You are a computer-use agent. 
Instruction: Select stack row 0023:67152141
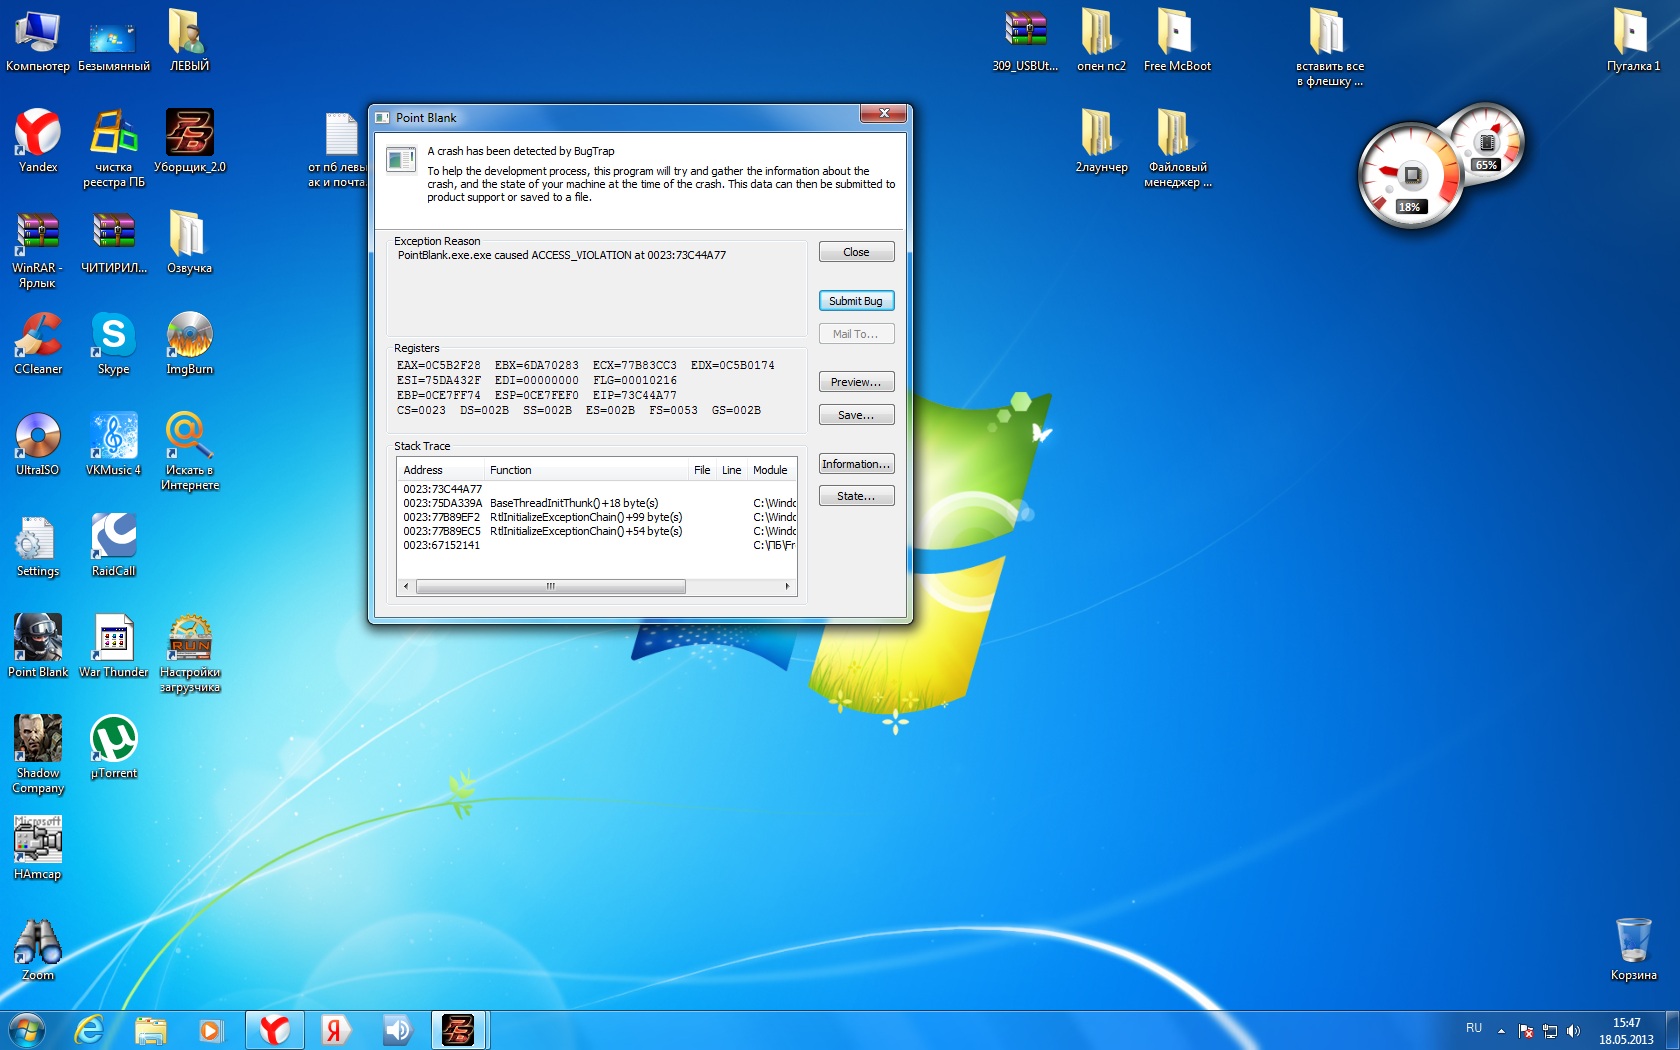598,545
